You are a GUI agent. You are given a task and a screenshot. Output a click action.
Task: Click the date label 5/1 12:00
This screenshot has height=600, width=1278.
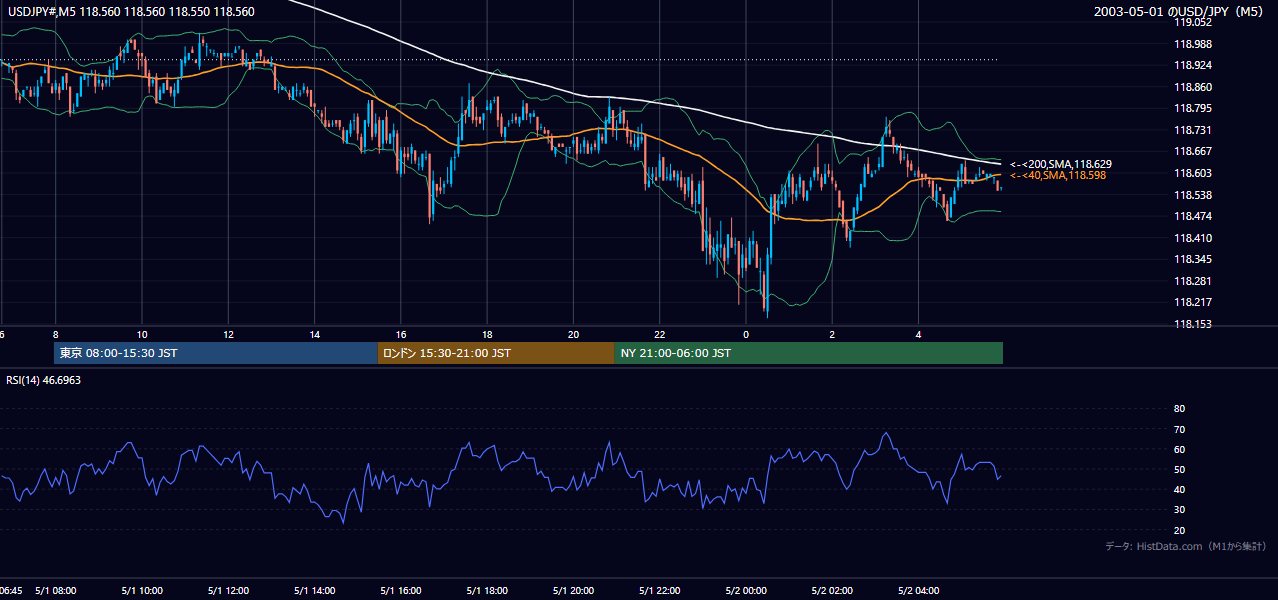tap(228, 590)
